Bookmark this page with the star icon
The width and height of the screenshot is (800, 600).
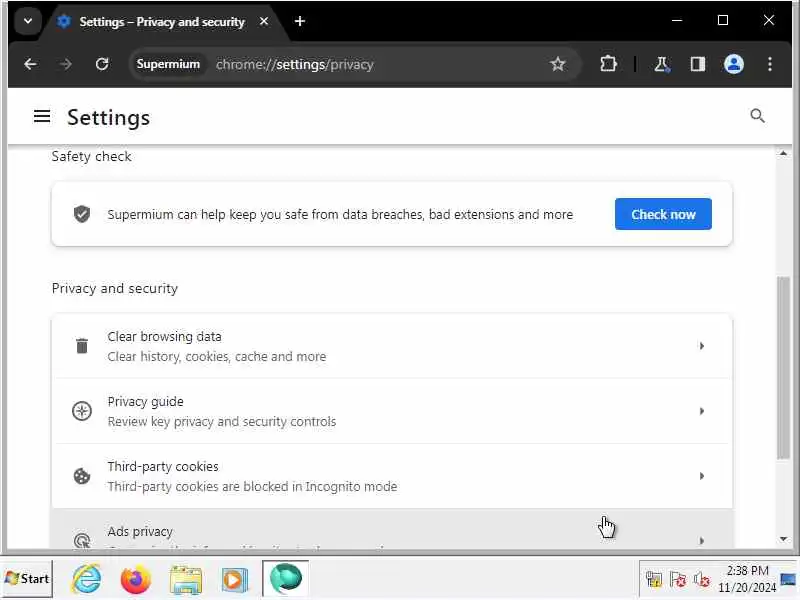pos(558,64)
